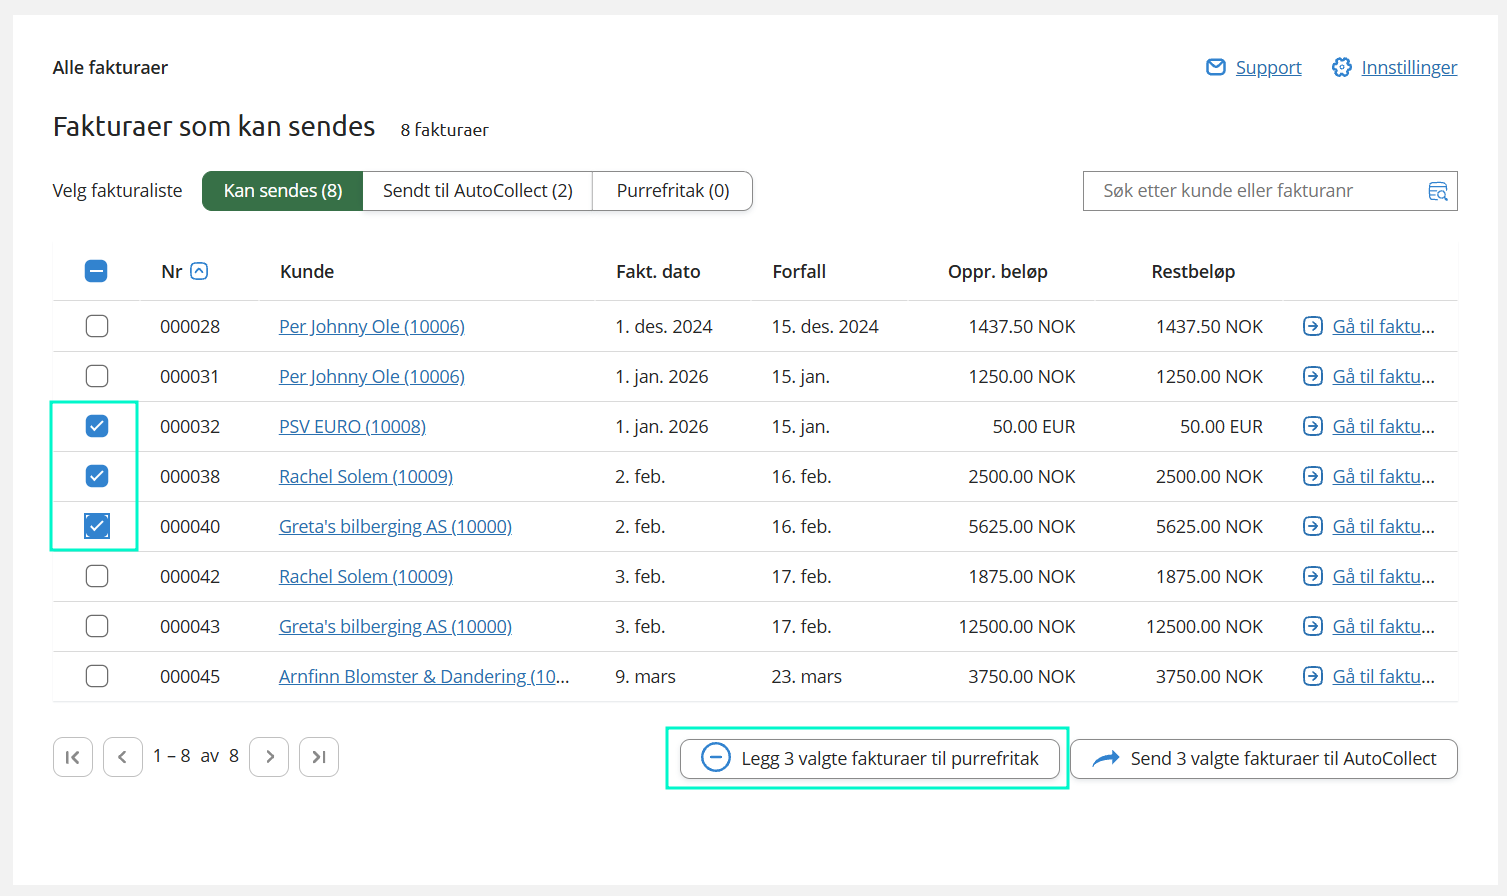
Task: Check the checkbox for invoice 000042
Action: [x=97, y=576]
